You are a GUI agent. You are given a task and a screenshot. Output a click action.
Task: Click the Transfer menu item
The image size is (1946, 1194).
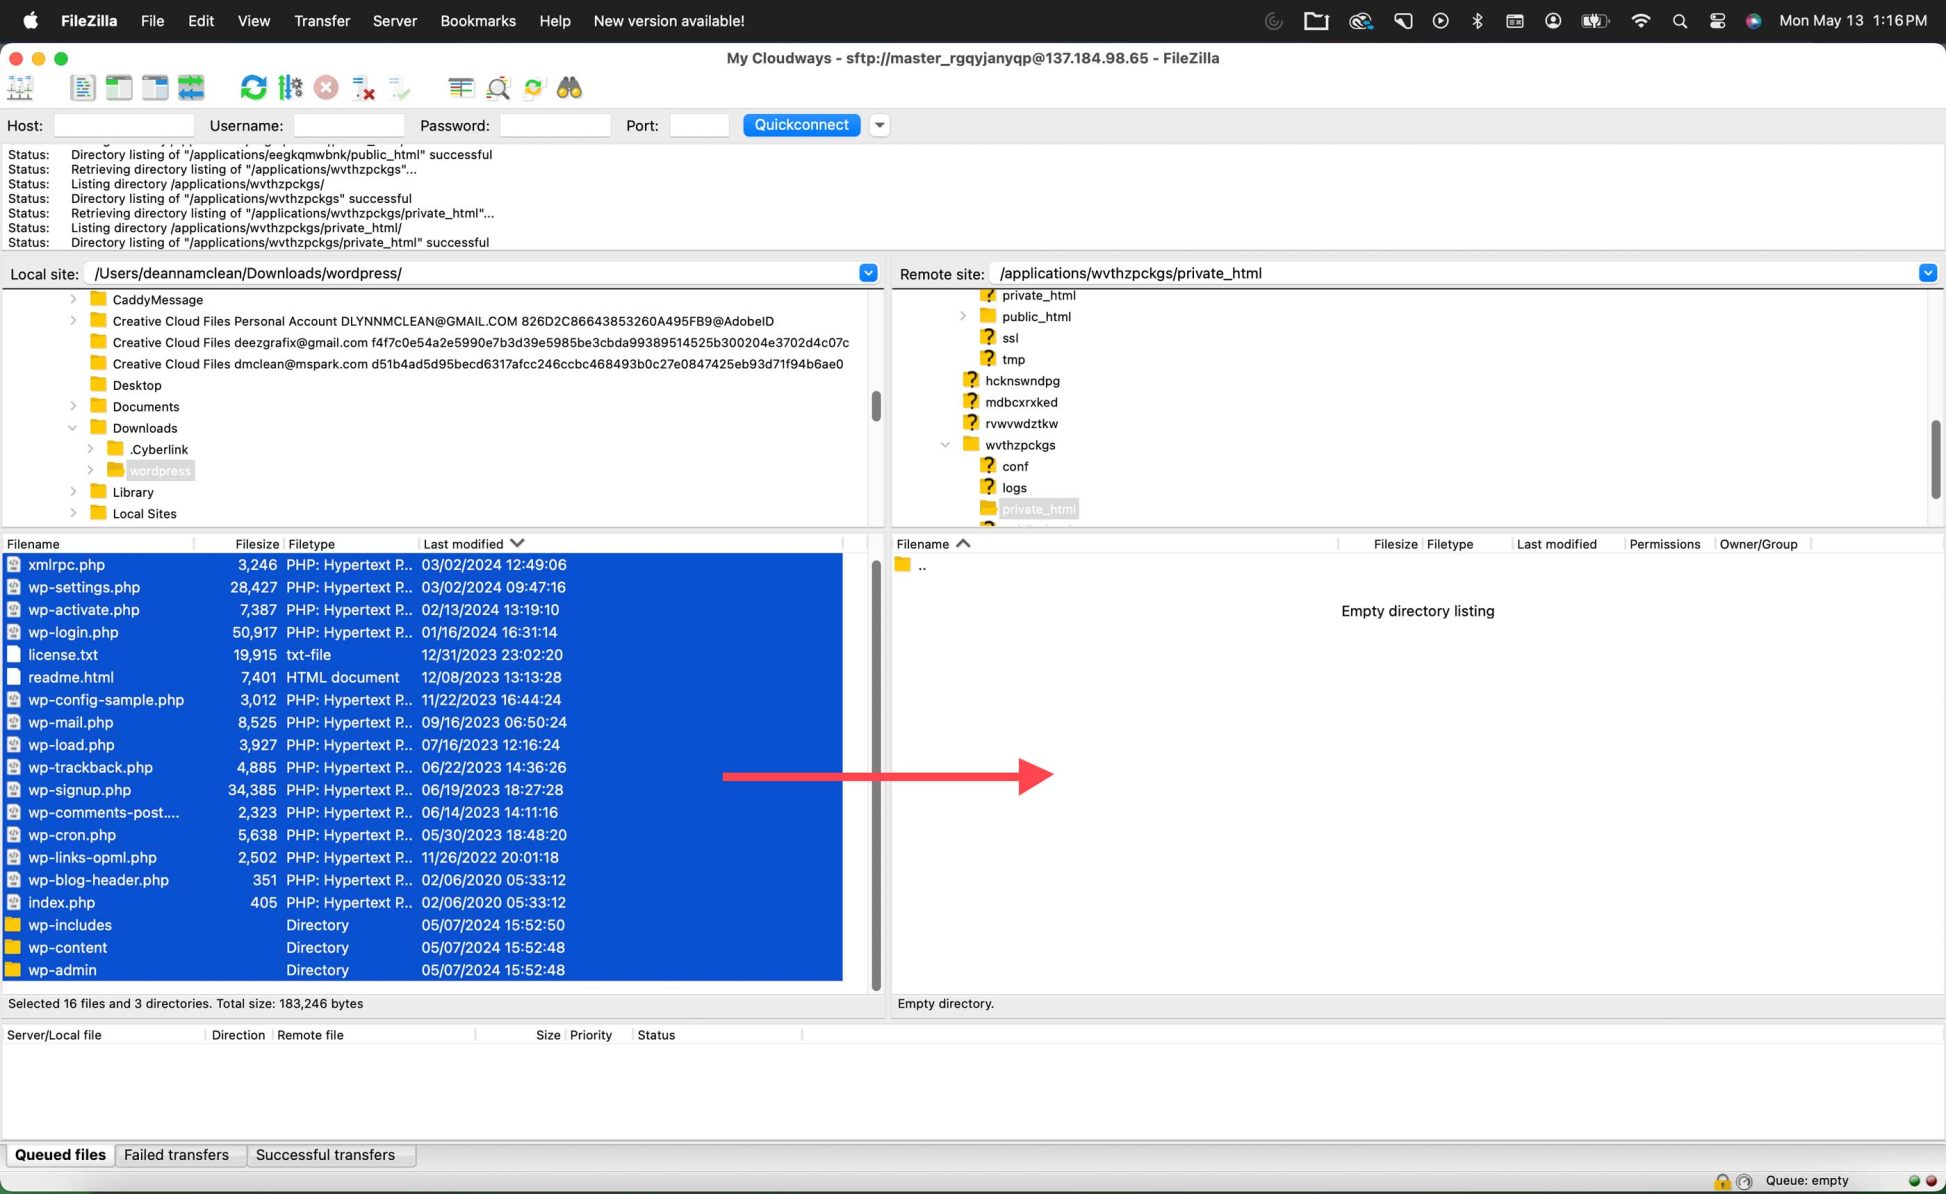coord(320,21)
